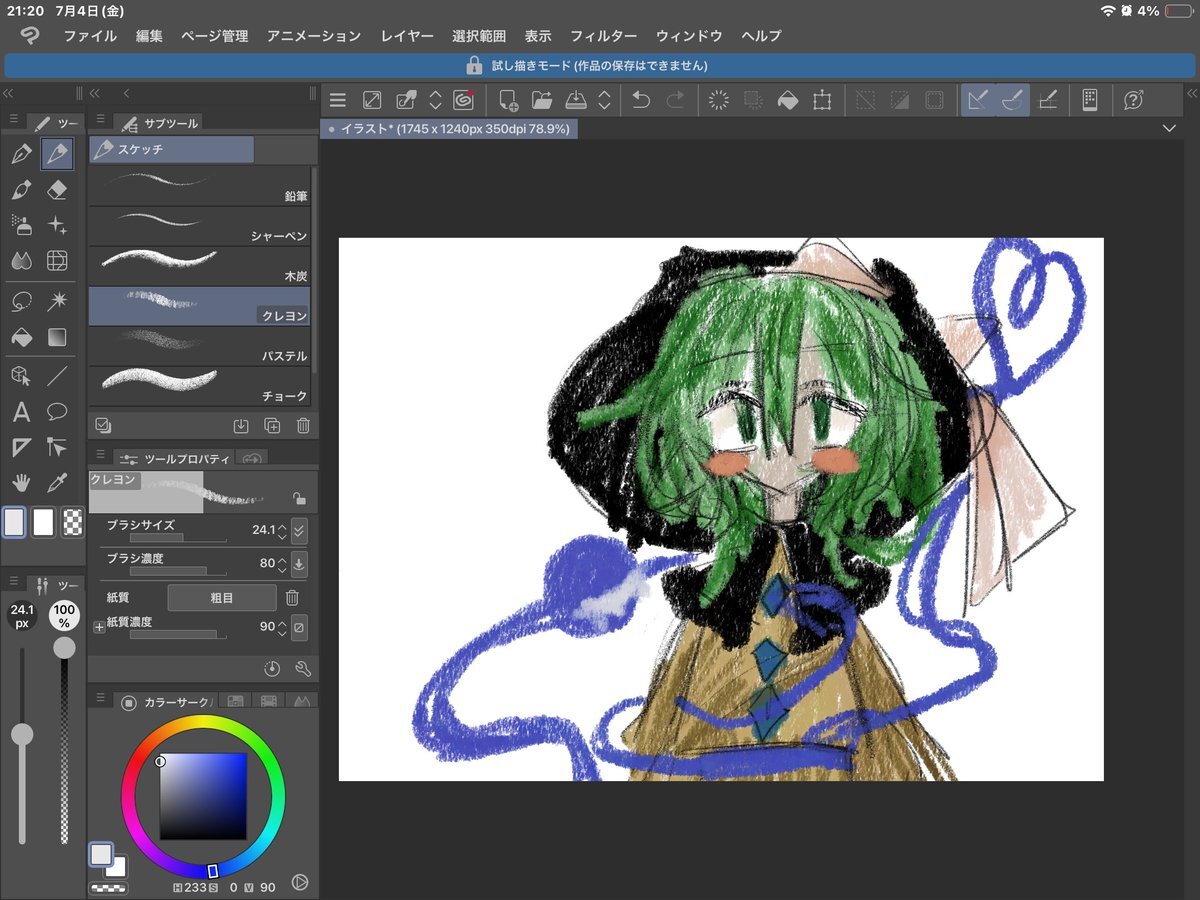
Task: Click the Save icon in command bar
Action: pyautogui.click(x=576, y=100)
